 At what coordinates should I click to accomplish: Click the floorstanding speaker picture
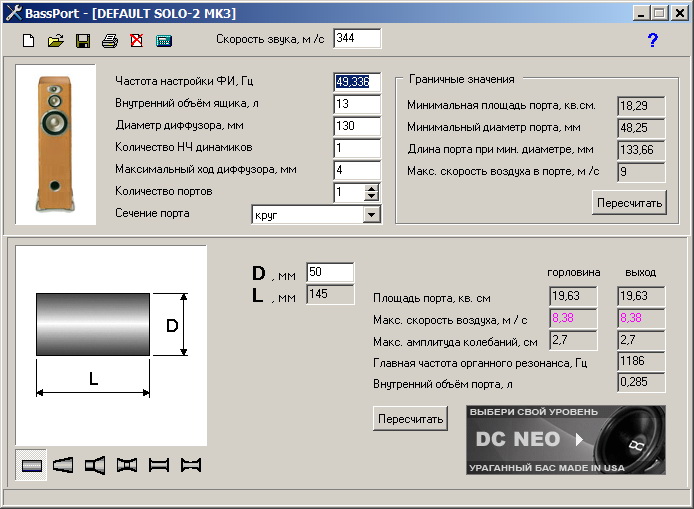click(x=55, y=144)
